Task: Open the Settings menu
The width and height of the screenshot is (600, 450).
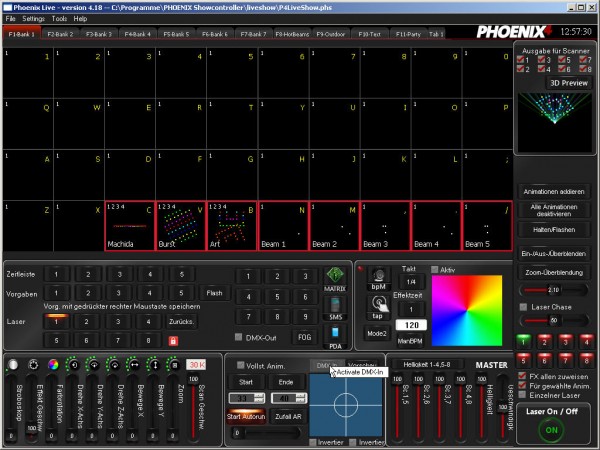Action: click(x=34, y=18)
